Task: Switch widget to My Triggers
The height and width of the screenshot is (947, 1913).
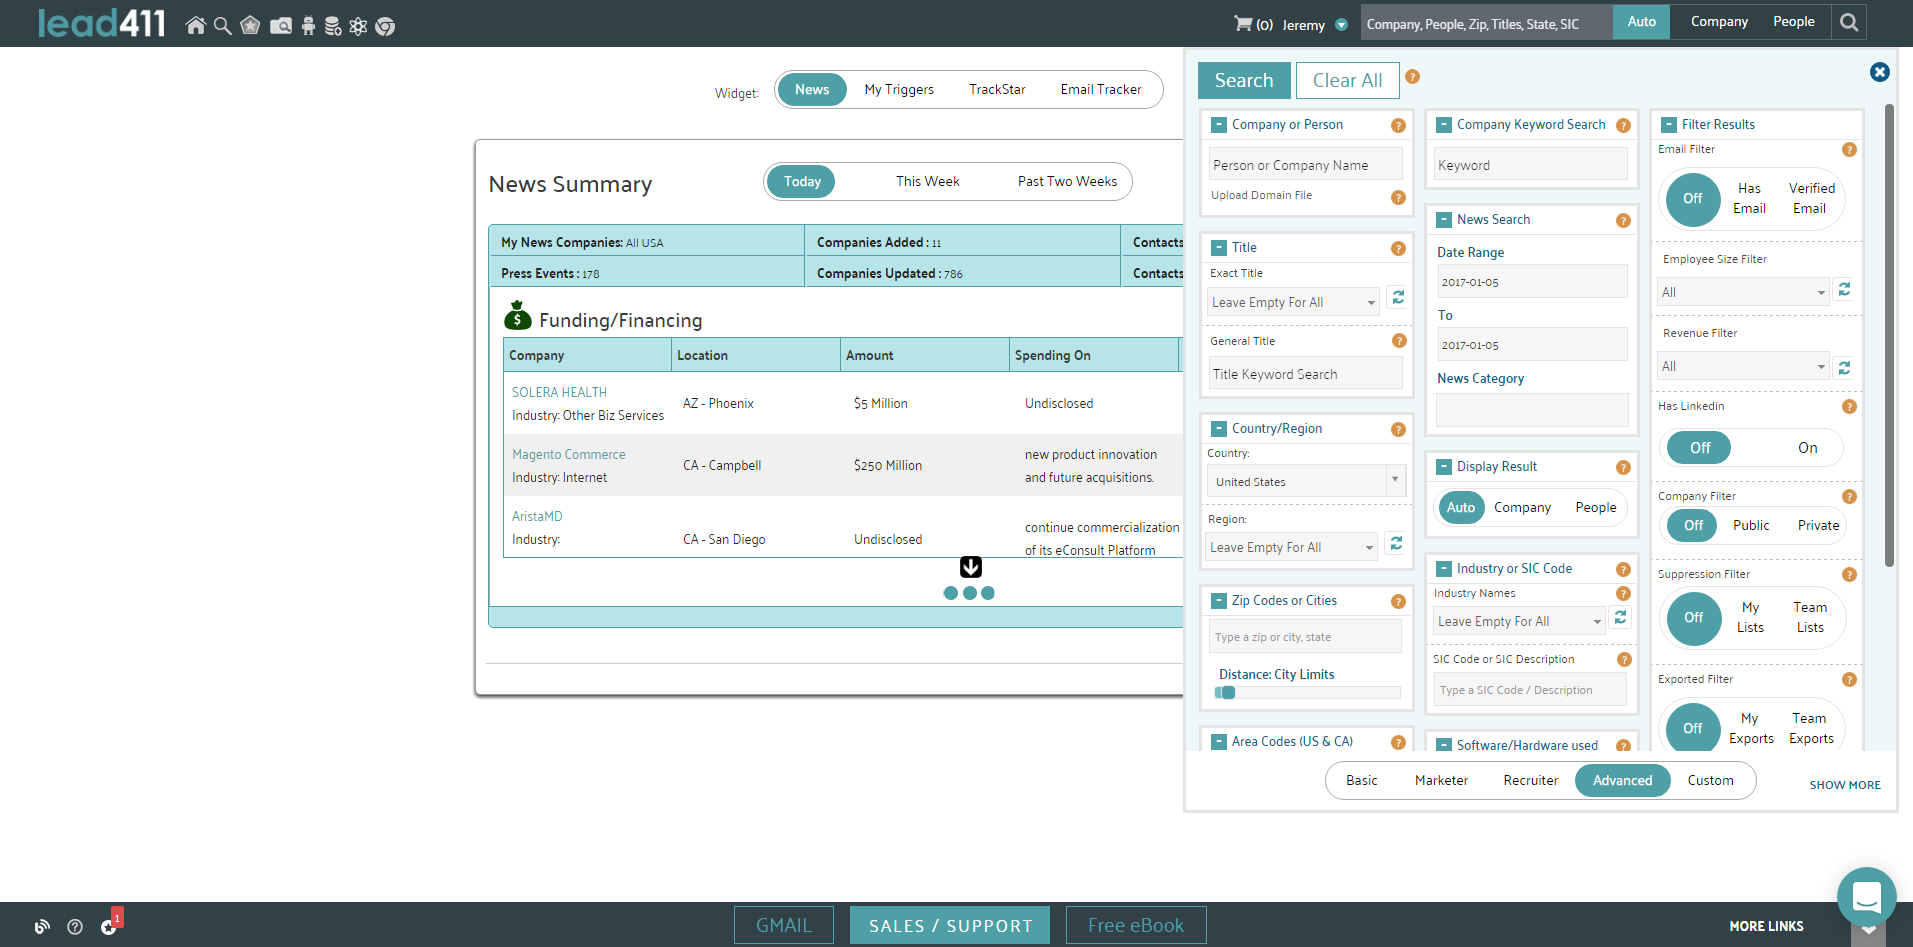Action: (x=899, y=90)
